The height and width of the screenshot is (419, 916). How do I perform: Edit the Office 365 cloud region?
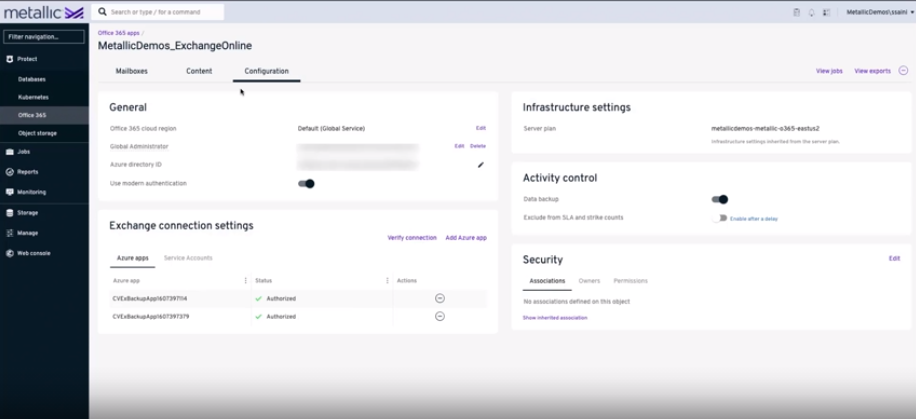(480, 128)
